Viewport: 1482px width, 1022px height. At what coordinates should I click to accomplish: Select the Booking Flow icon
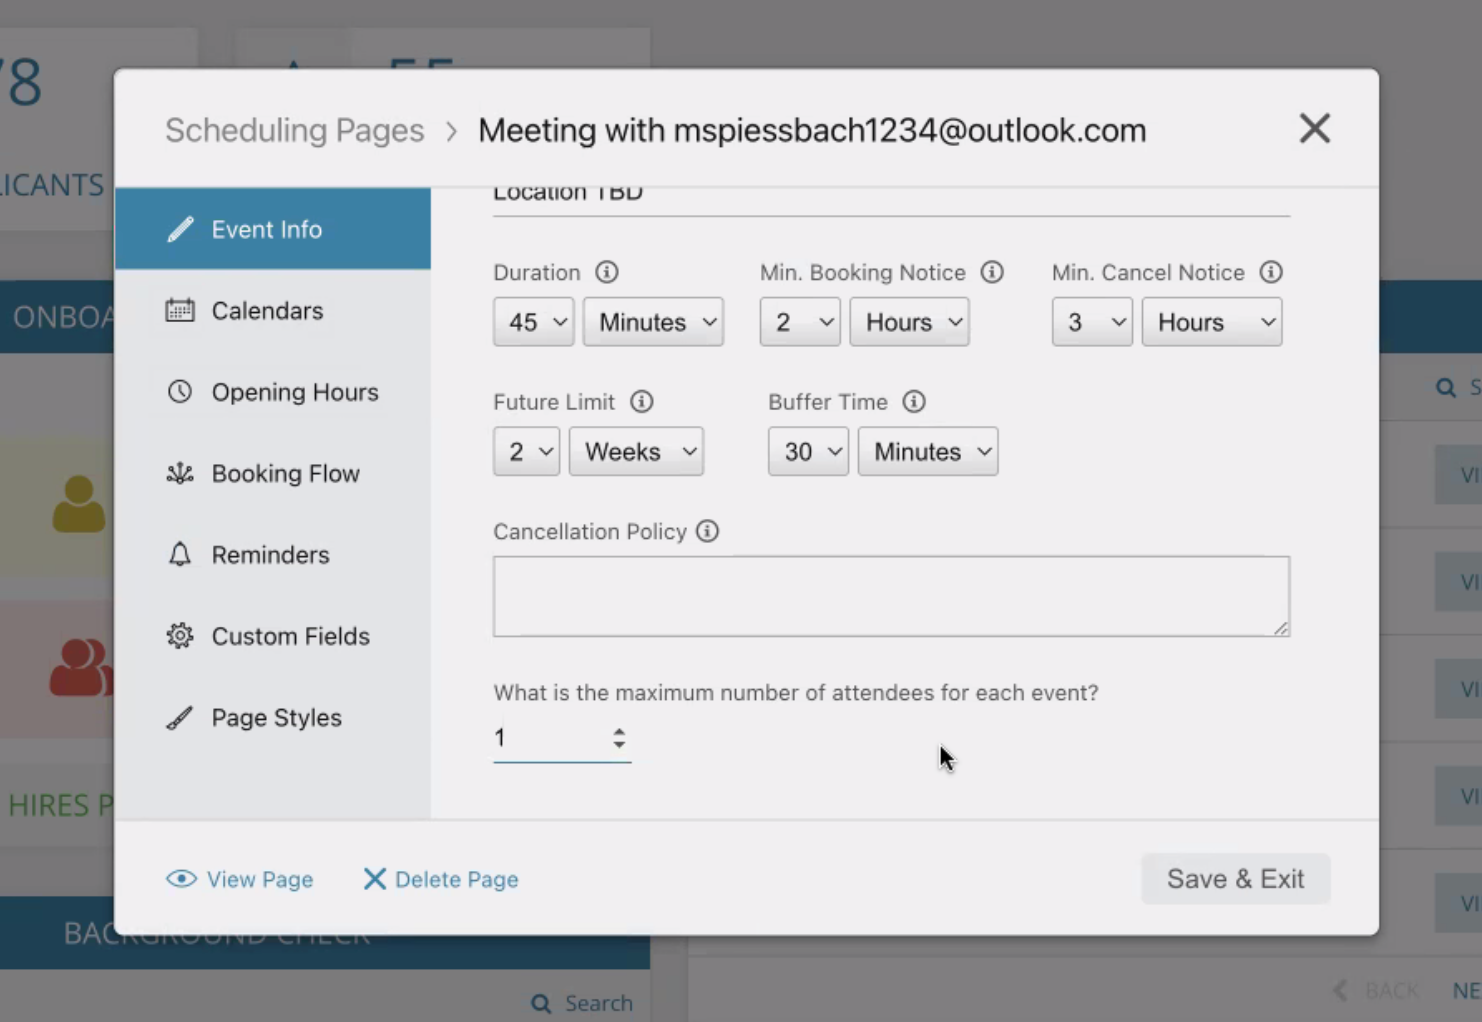click(x=180, y=473)
